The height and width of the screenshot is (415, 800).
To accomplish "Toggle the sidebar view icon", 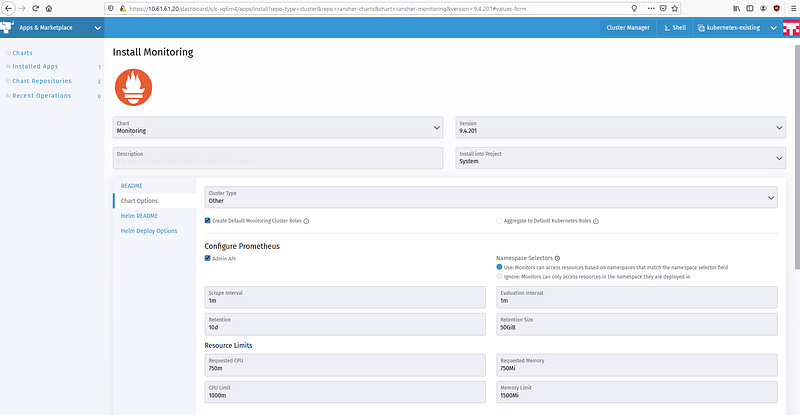I will click(x=749, y=8).
